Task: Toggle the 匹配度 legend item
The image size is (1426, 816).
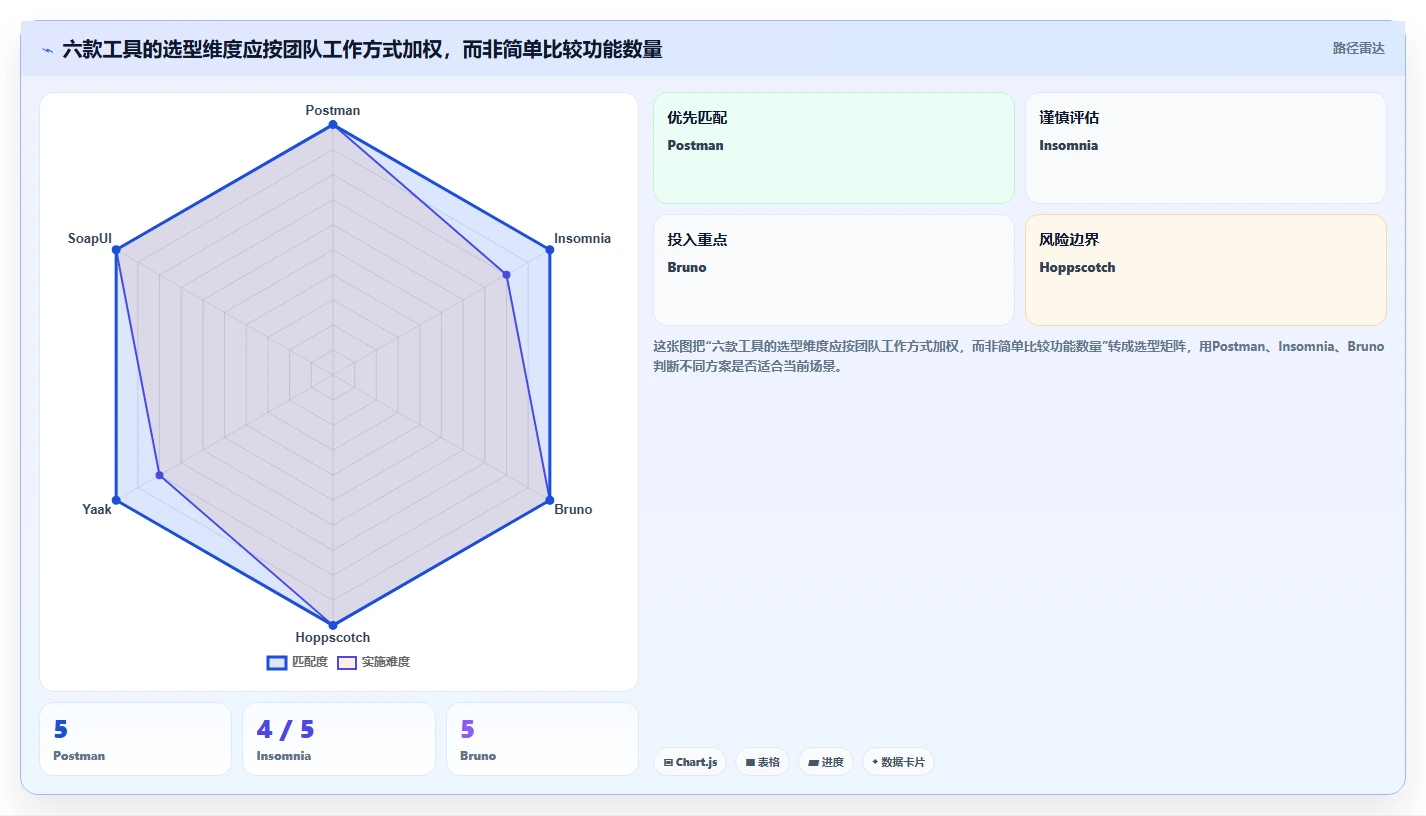Action: 297,662
